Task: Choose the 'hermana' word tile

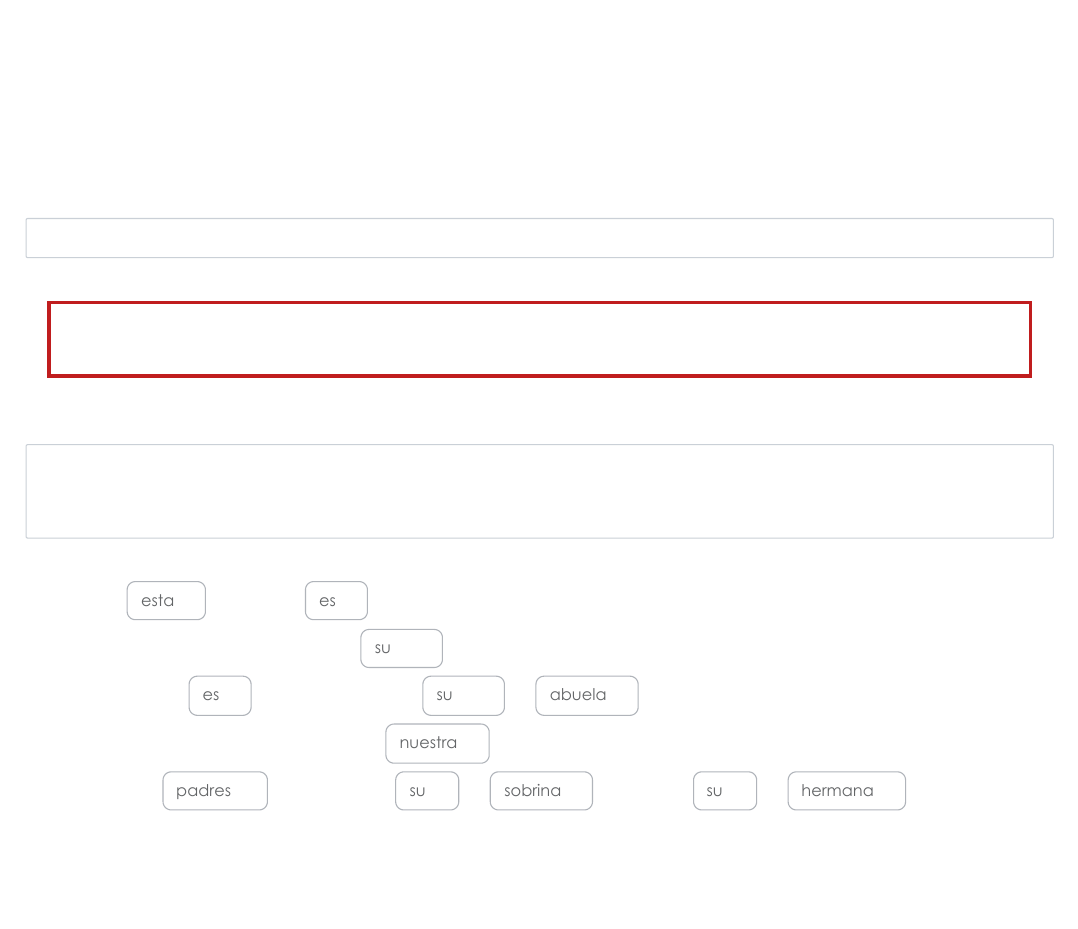Action: (846, 791)
